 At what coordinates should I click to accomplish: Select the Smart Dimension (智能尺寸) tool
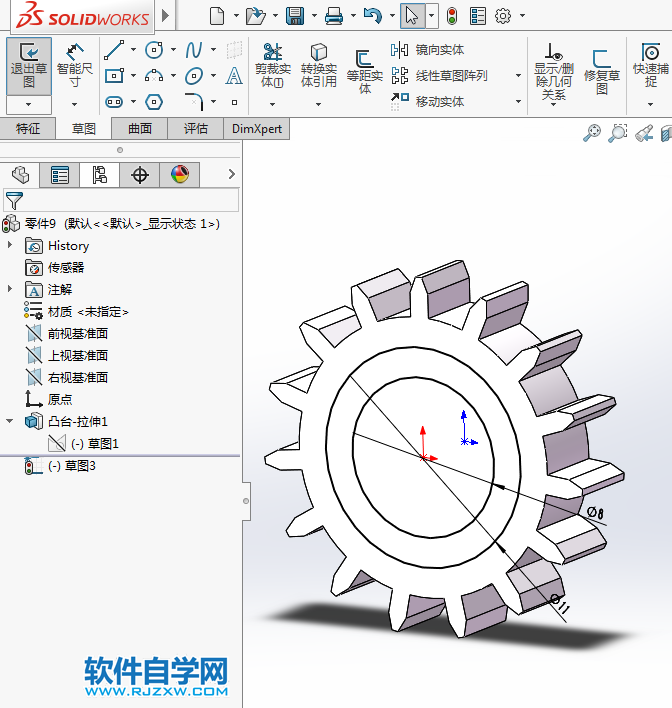click(x=75, y=66)
